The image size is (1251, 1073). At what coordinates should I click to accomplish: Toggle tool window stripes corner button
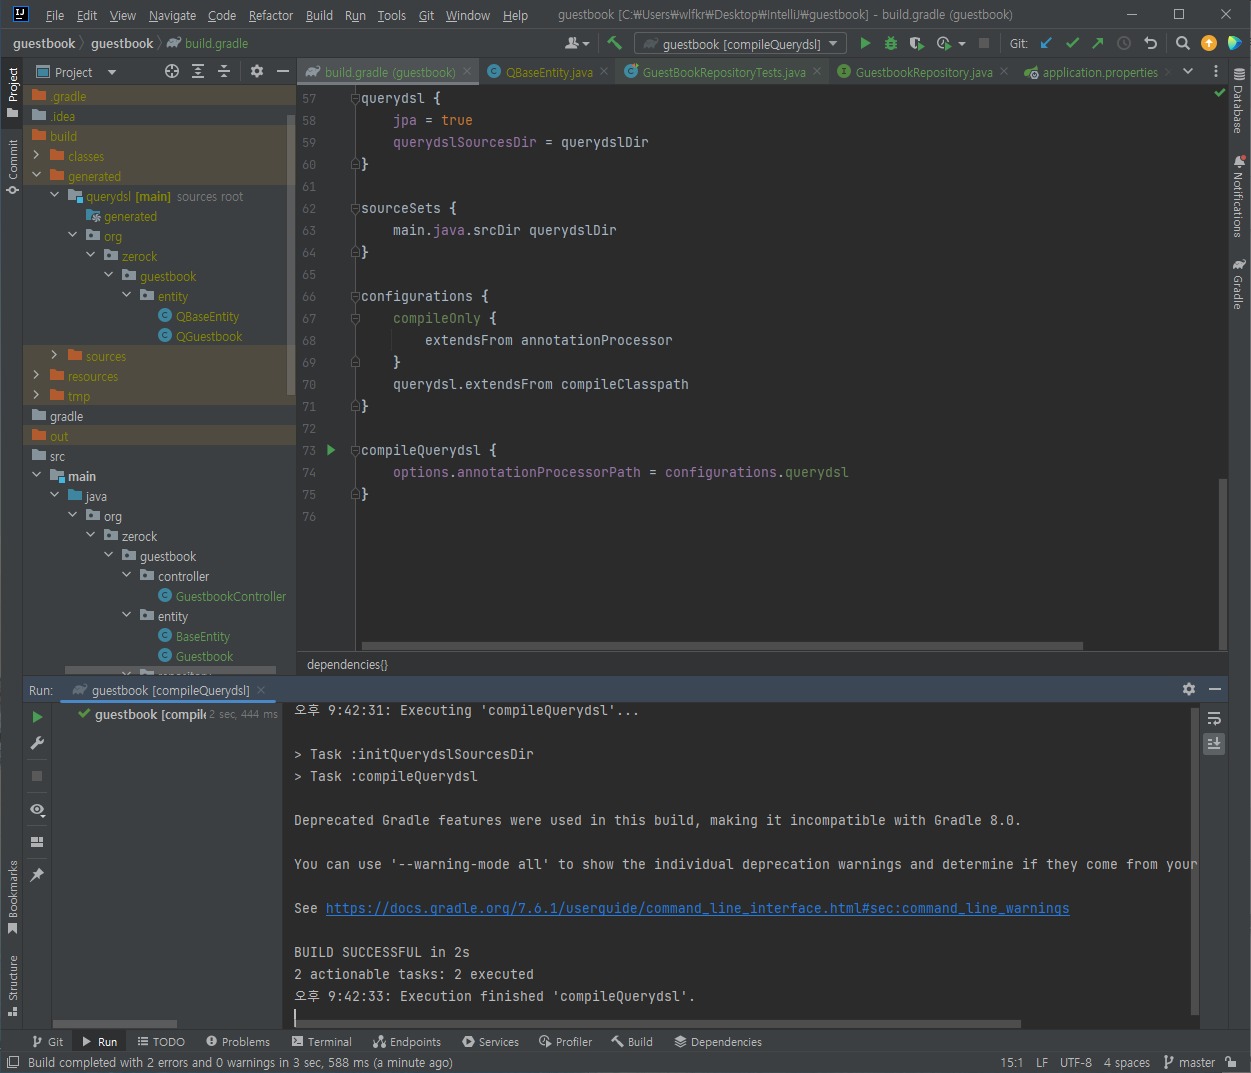point(13,1062)
